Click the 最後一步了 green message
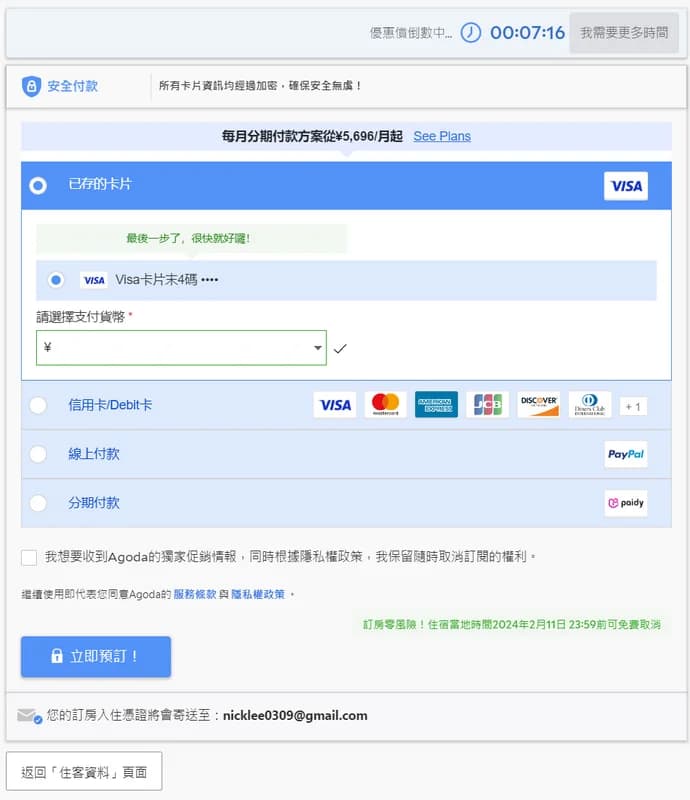The image size is (690, 800). coord(188,238)
